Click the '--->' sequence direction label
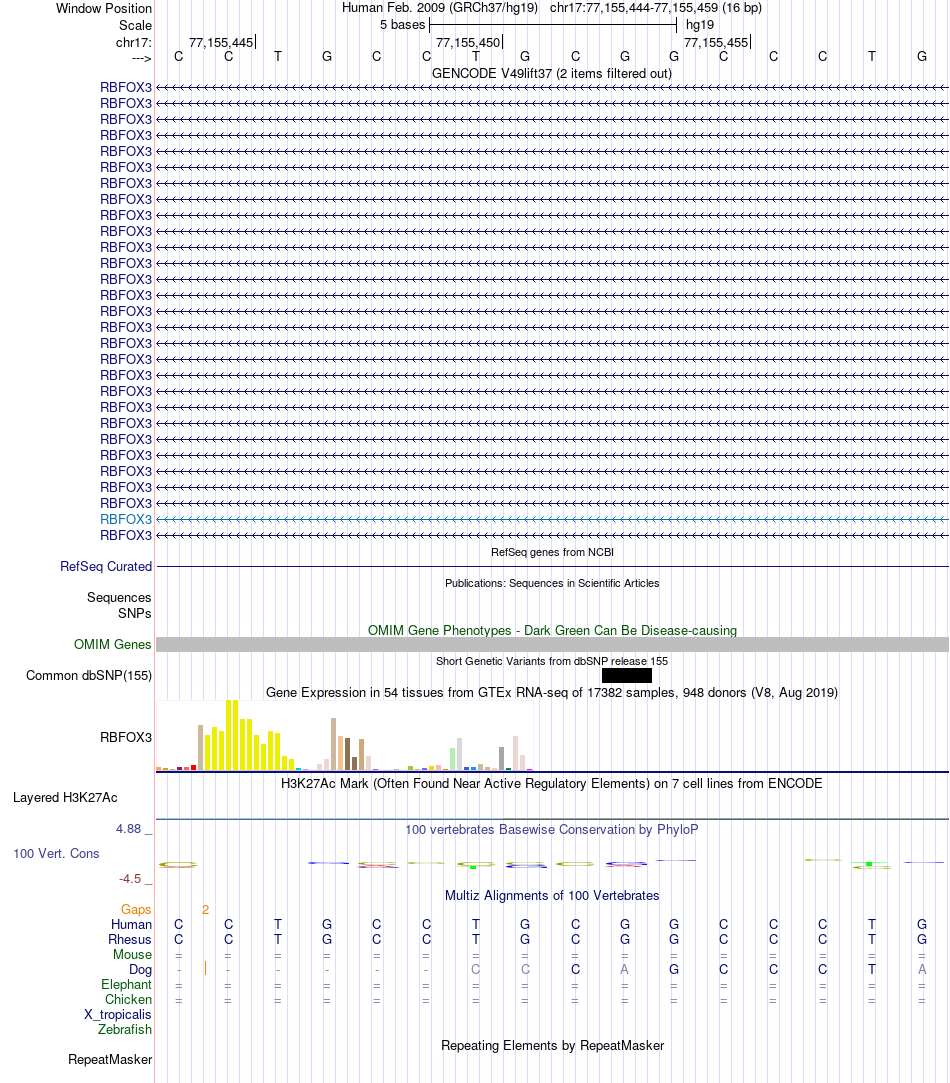Screen dimensions: 950x1083 (x=141, y=59)
